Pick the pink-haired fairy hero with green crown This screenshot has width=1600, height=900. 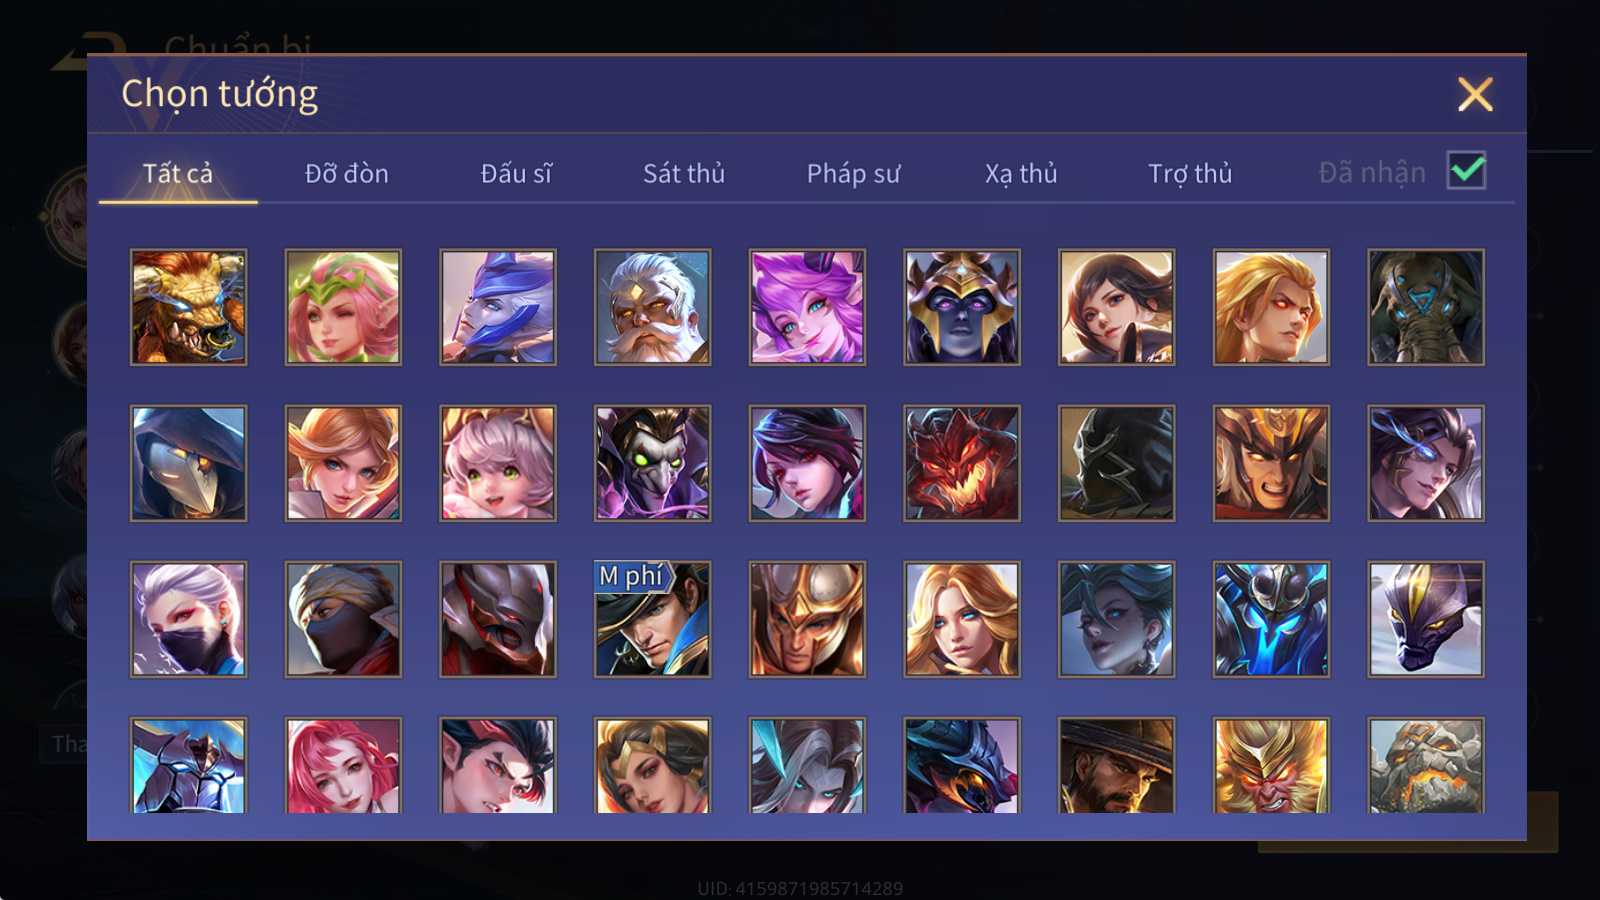[x=343, y=307]
